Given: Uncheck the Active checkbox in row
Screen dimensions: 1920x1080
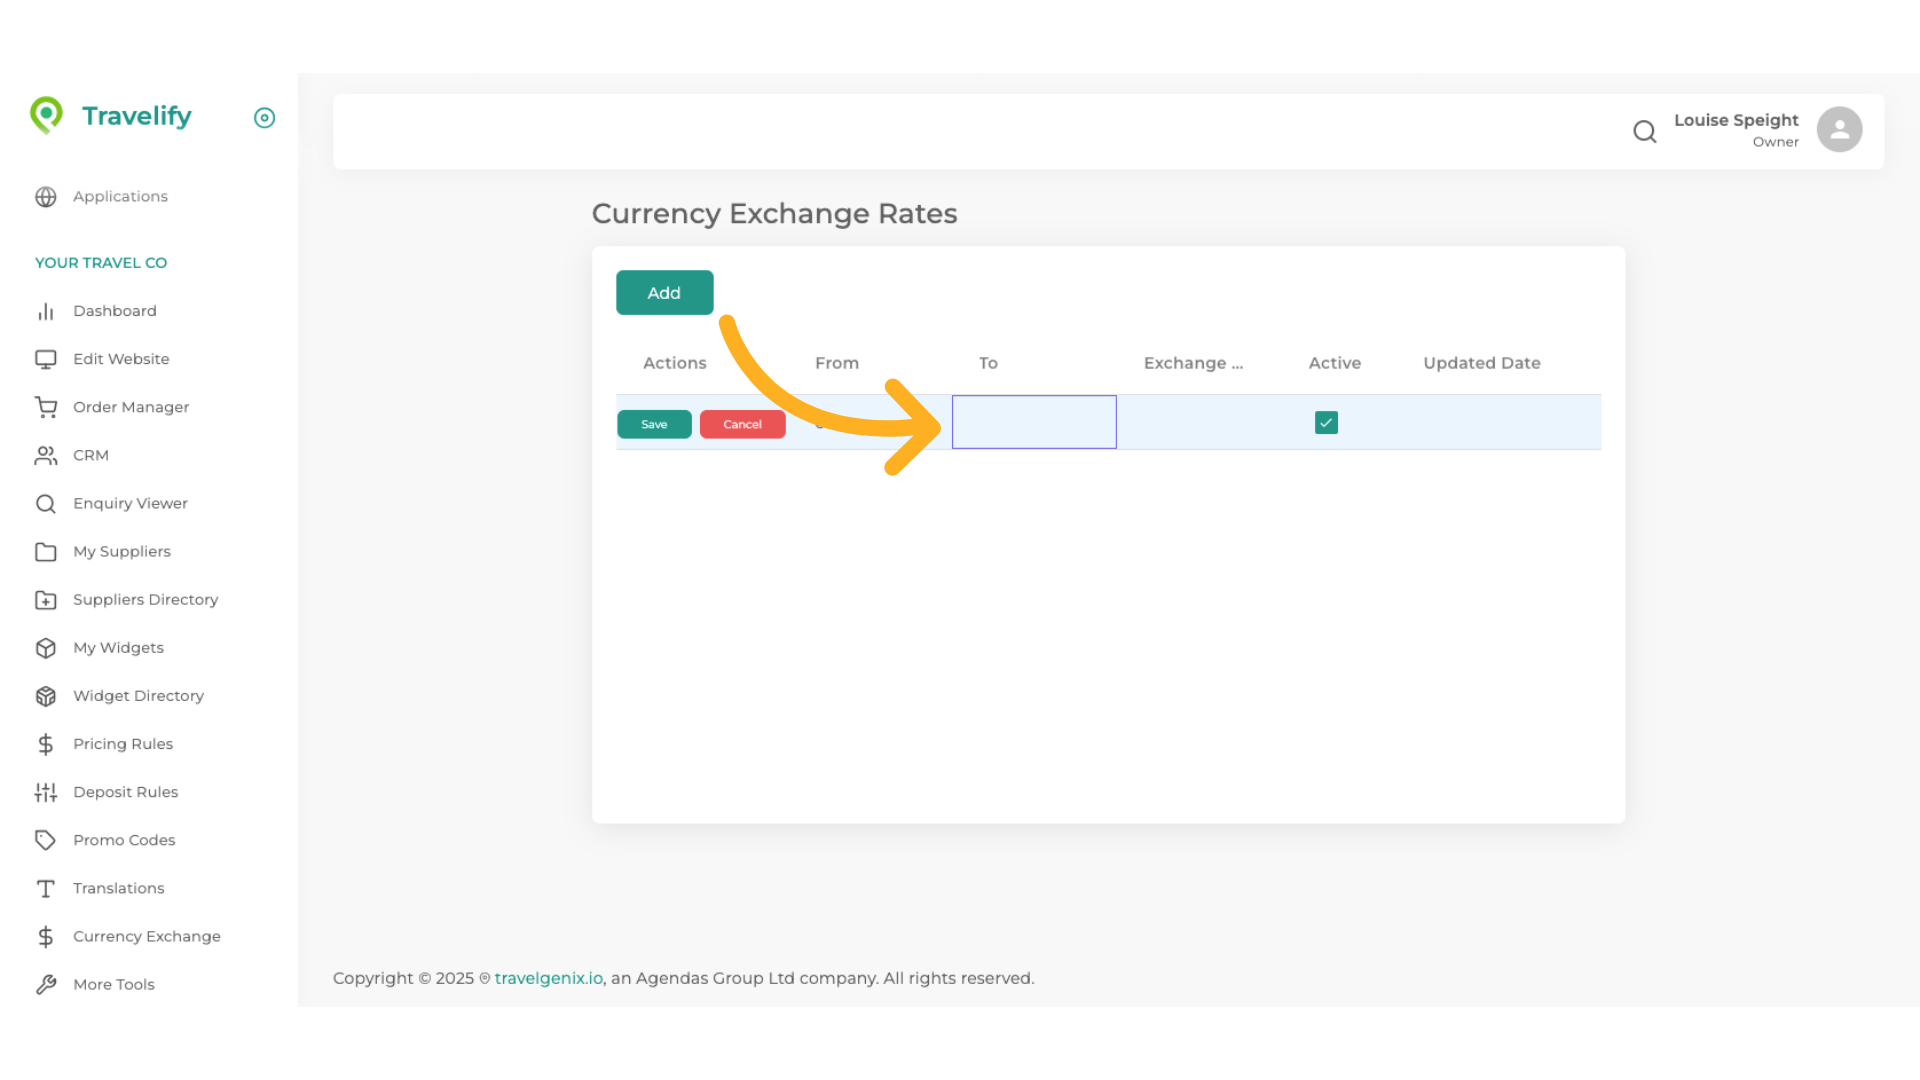Looking at the screenshot, I should click(1326, 423).
